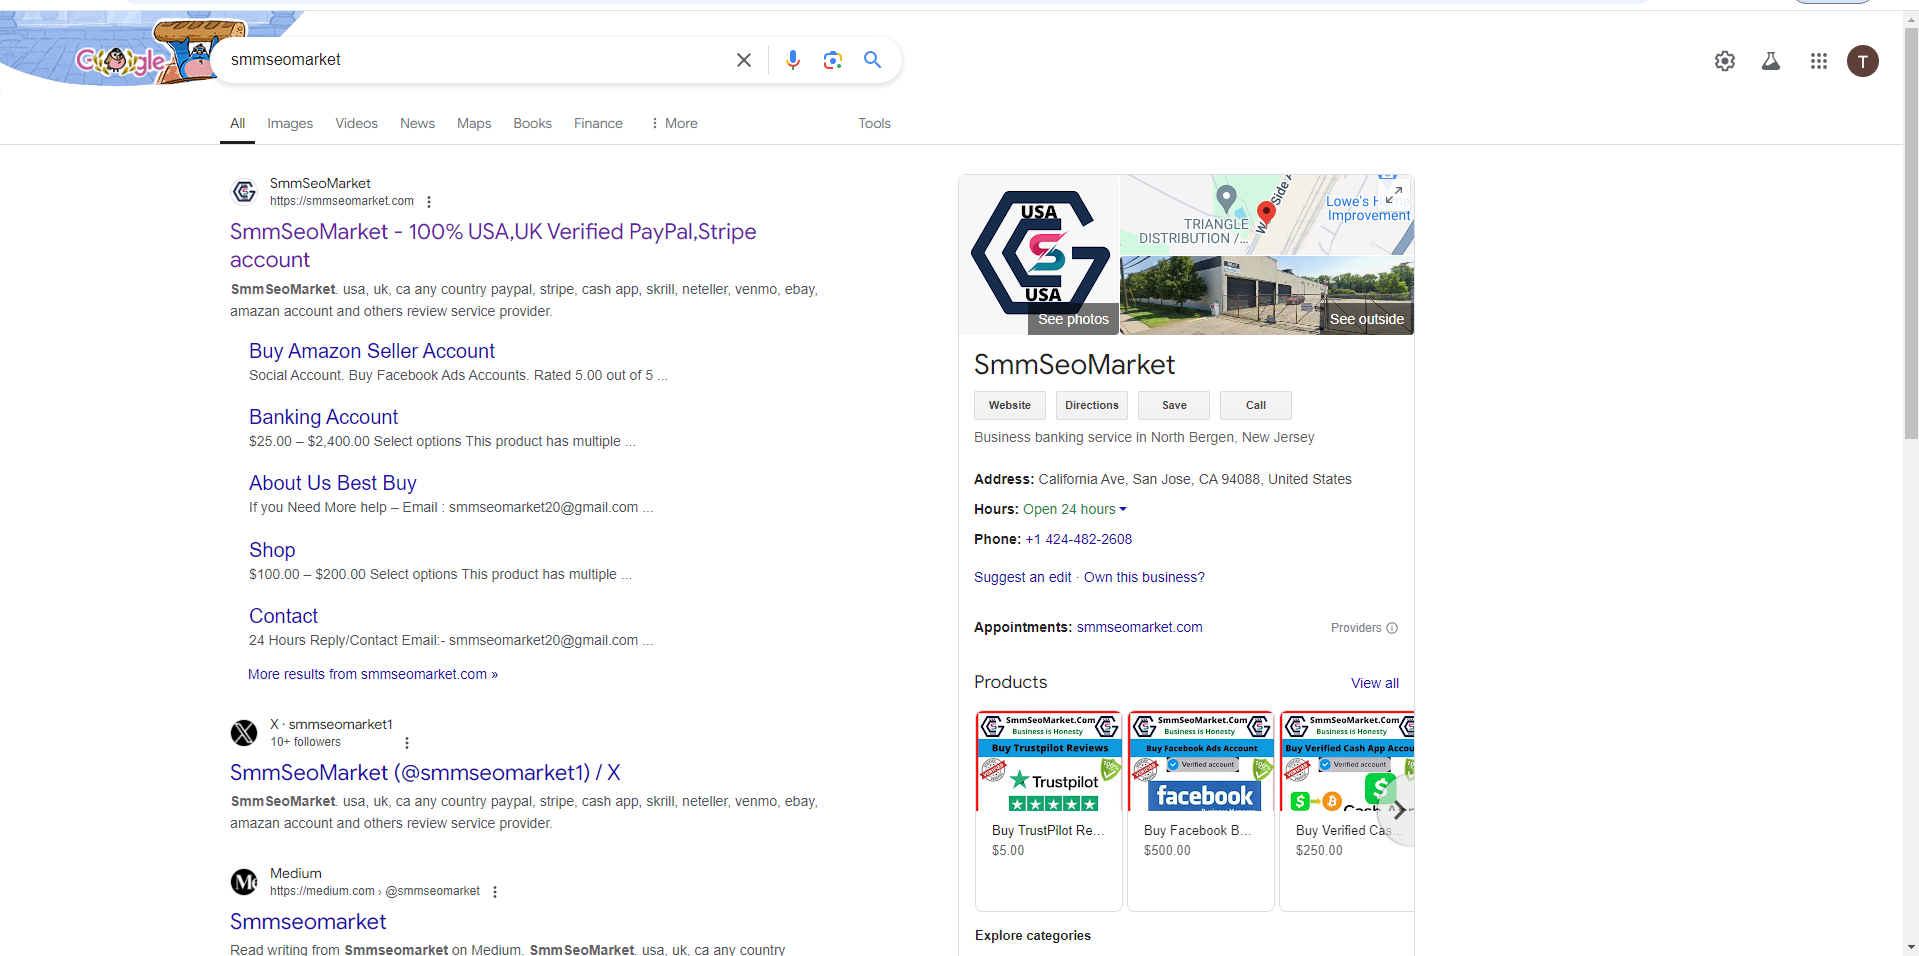This screenshot has height=956, width=1919.
Task: Open Buy Facebook product card $500.00
Action: (x=1201, y=811)
